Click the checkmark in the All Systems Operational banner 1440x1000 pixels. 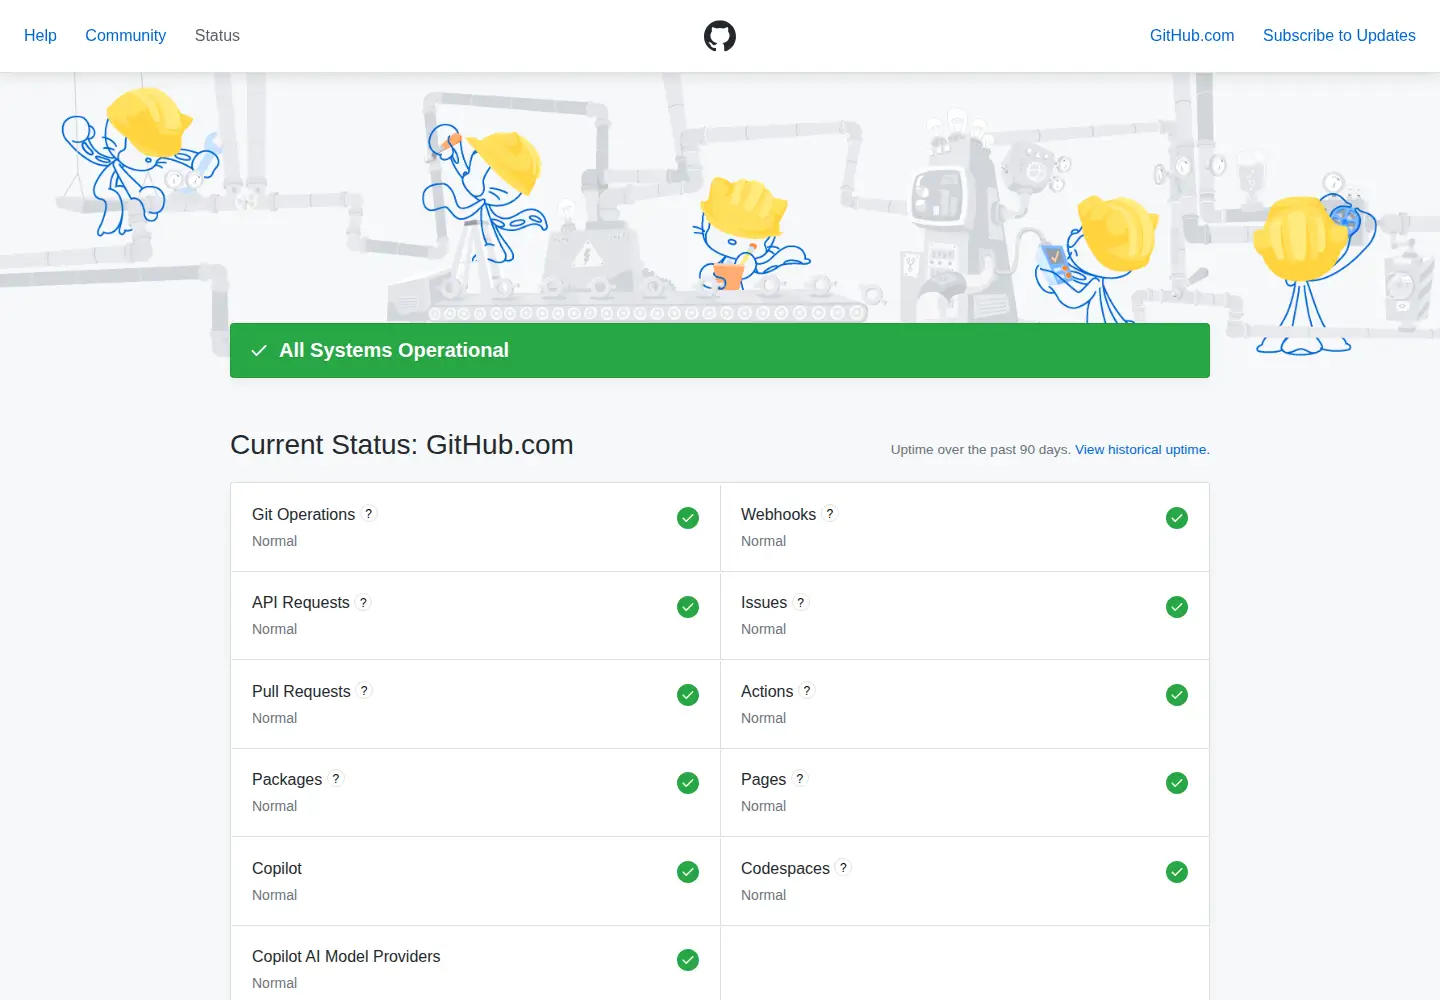click(x=259, y=350)
